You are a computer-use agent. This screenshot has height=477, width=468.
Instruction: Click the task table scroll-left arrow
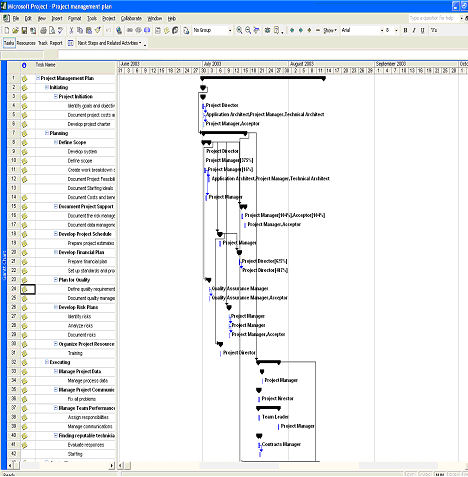(x=10, y=465)
